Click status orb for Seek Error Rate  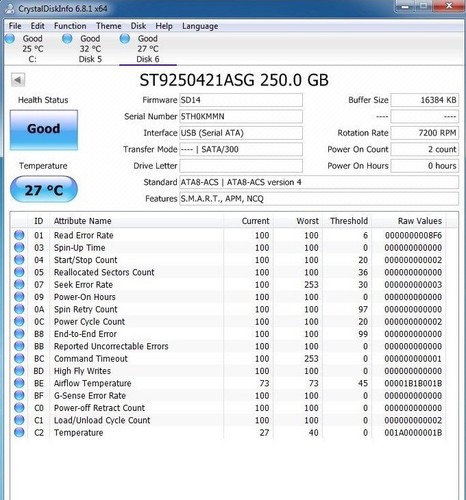pyautogui.click(x=19, y=284)
